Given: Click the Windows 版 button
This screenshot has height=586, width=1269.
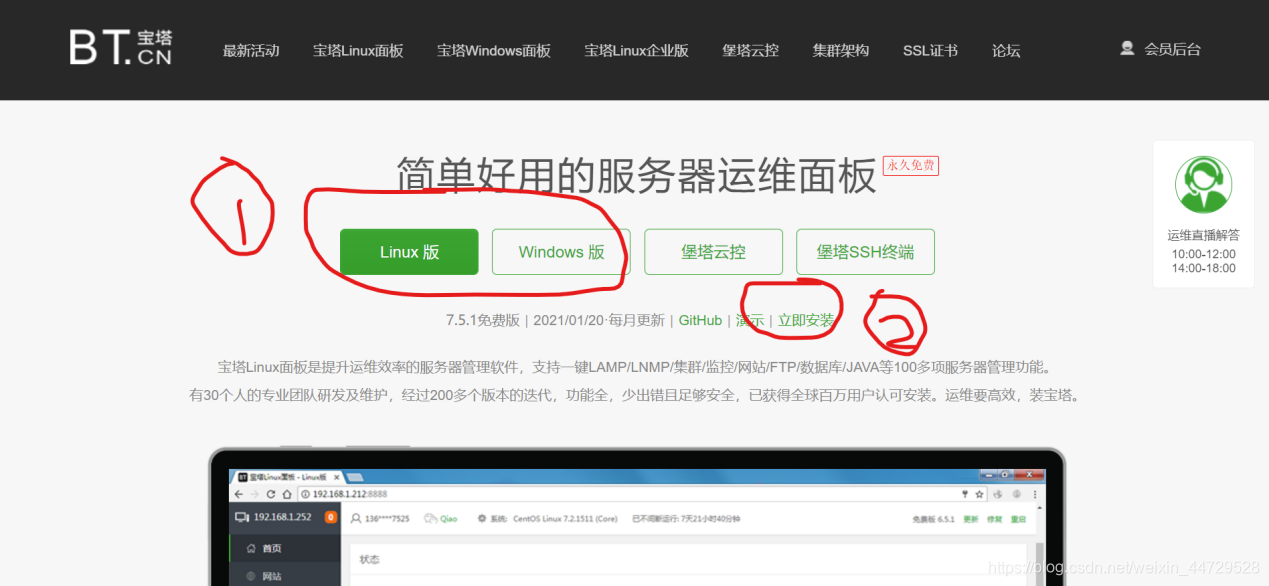Looking at the screenshot, I should 561,252.
